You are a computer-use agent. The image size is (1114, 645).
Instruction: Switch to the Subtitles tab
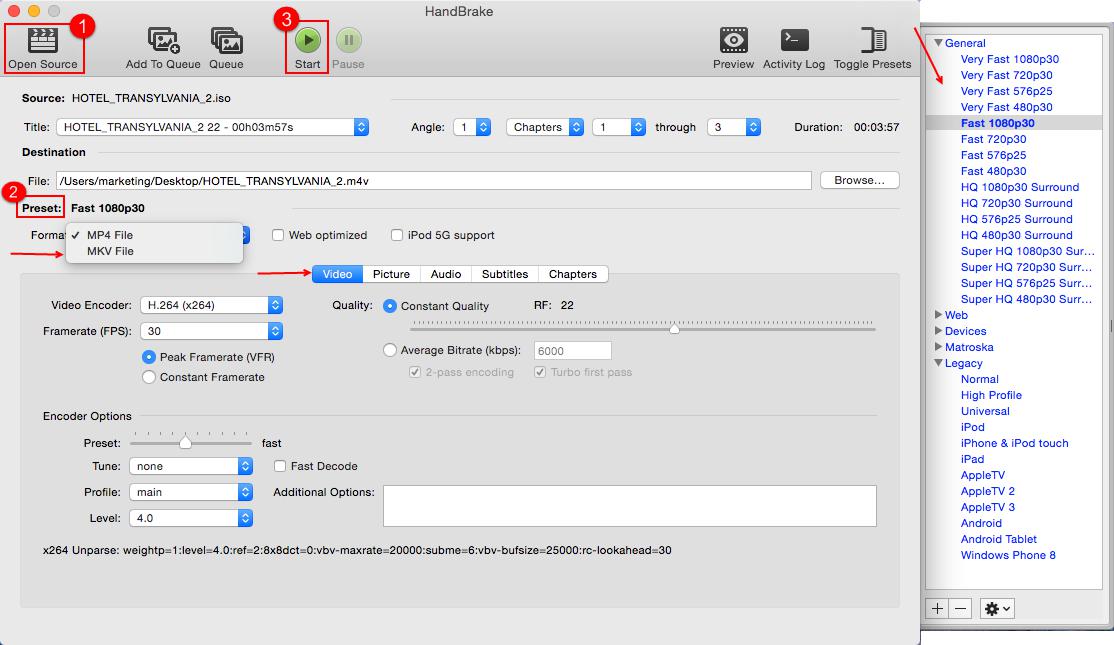pyautogui.click(x=505, y=274)
